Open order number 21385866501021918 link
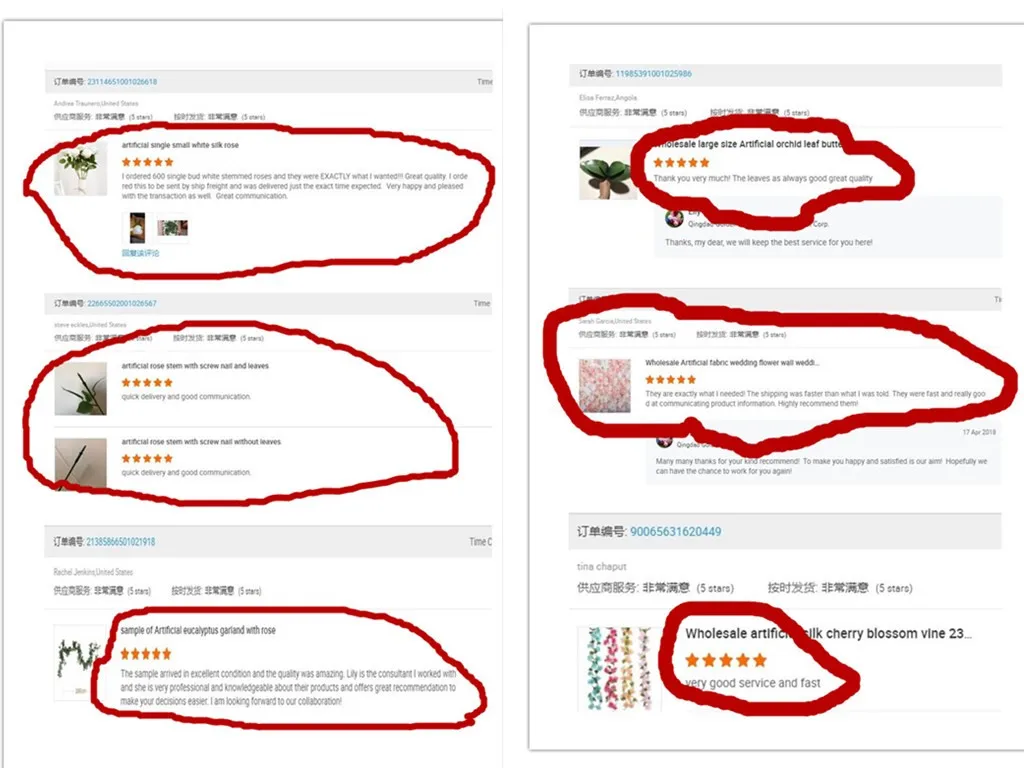Image resolution: width=1024 pixels, height=768 pixels. tap(121, 541)
